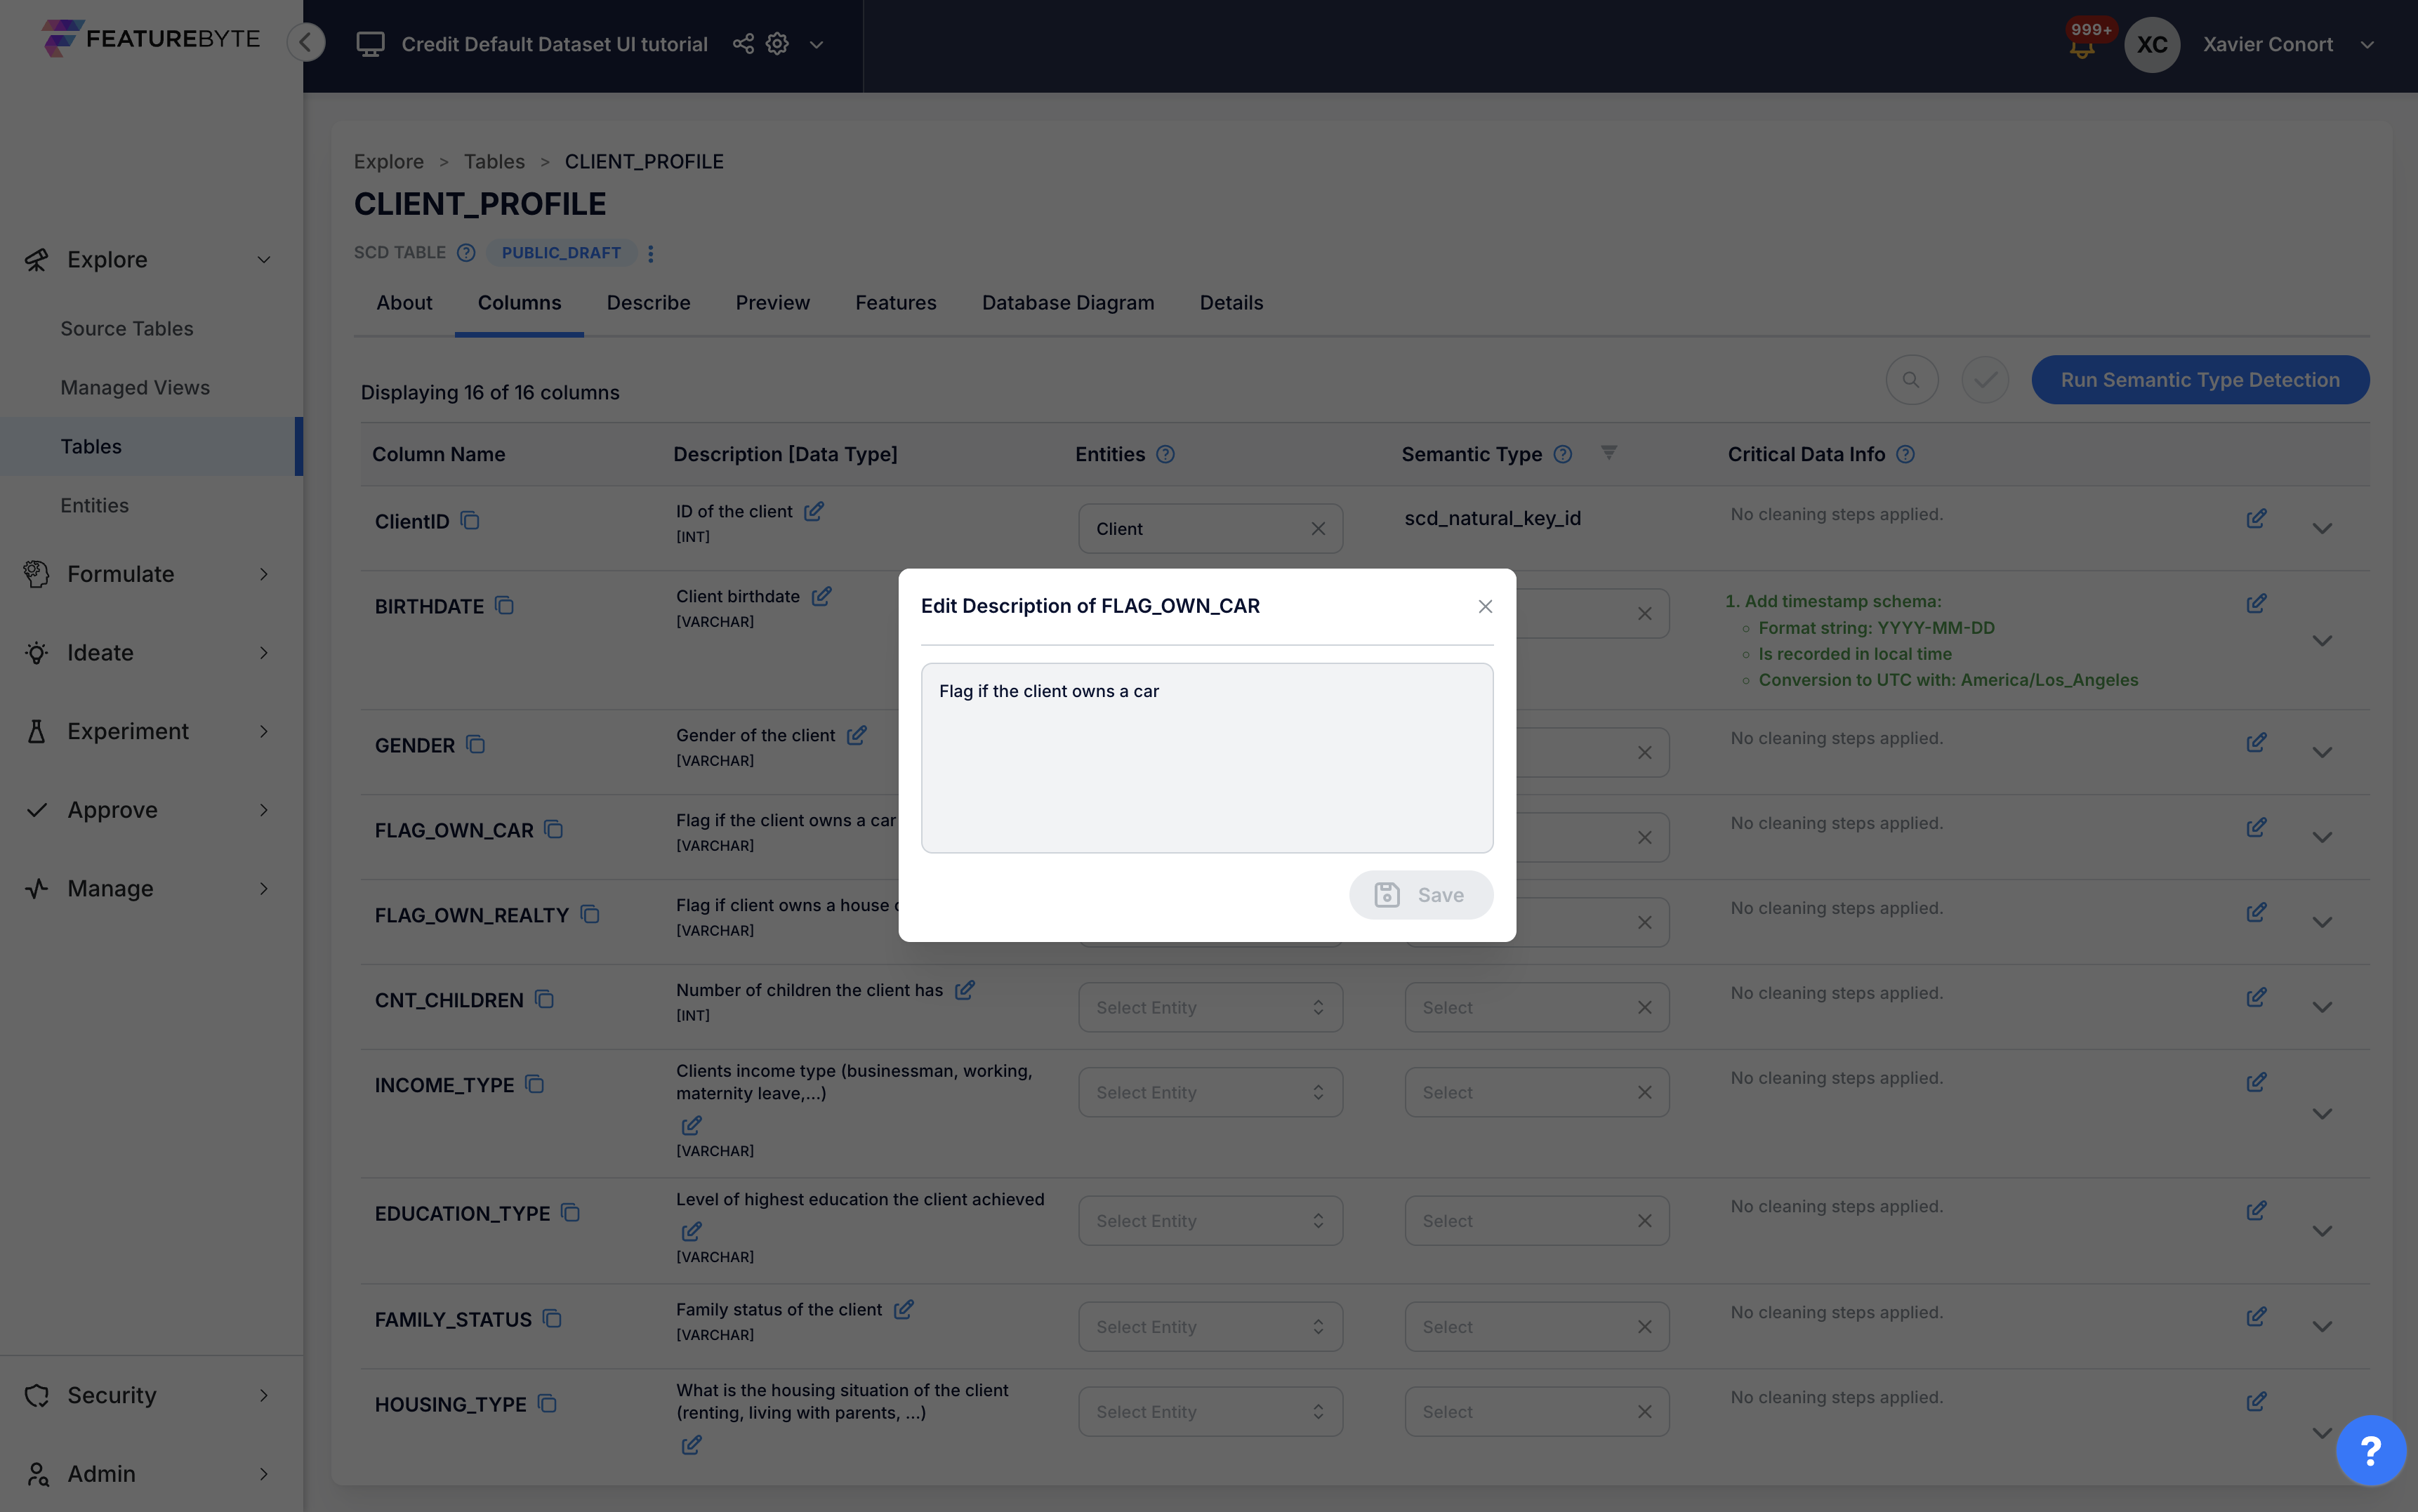Copy the ClientID column name
Screen dimensions: 2418x1512
pyautogui.click(x=470, y=521)
